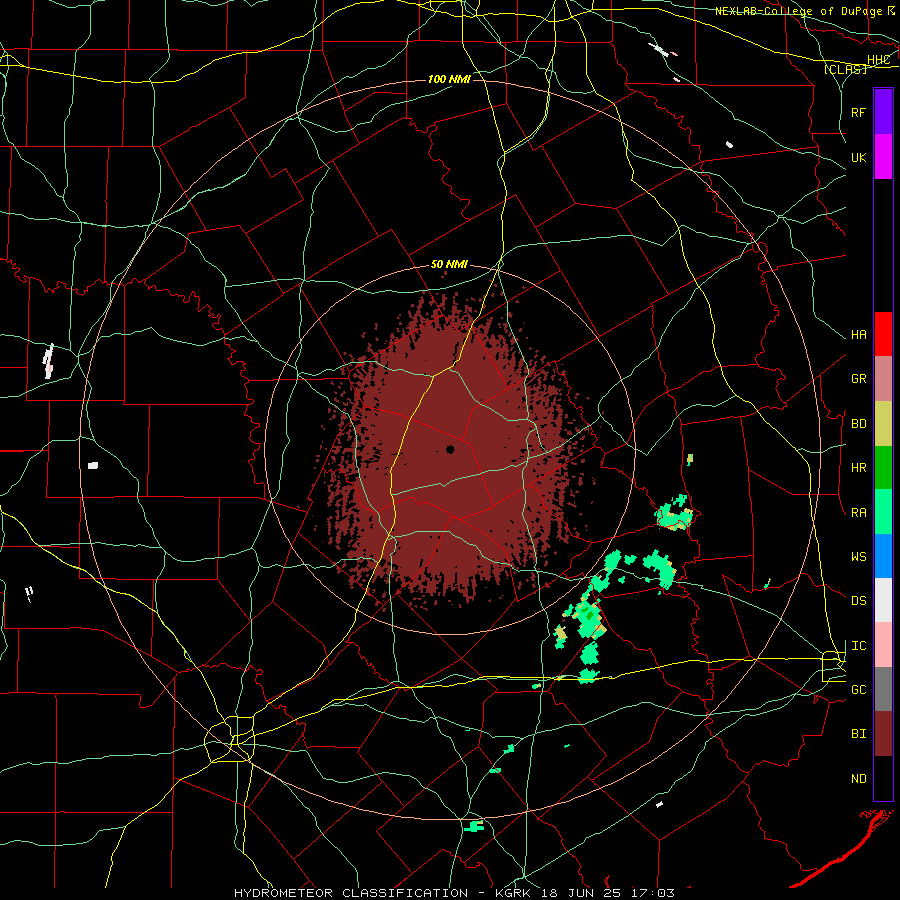Pick the HR dark green legend swatch
The image size is (900, 900).
pyautogui.click(x=883, y=467)
